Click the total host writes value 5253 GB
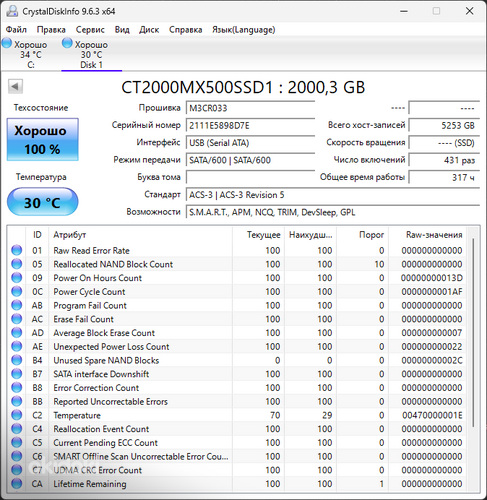The height and width of the screenshot is (500, 487). (x=444, y=126)
